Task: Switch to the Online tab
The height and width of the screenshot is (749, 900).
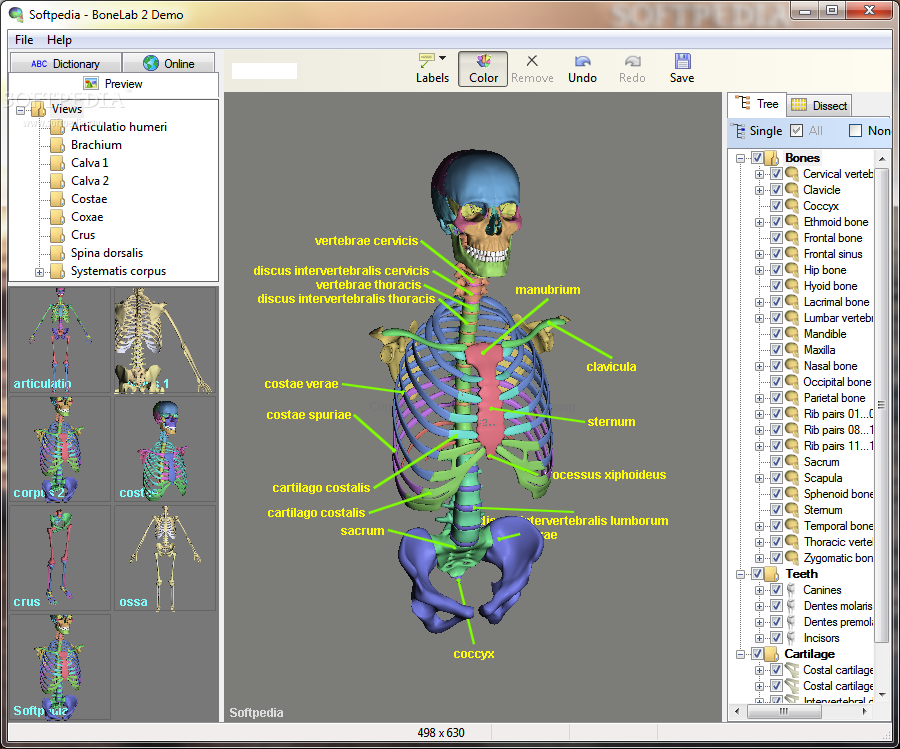Action: 169,63
